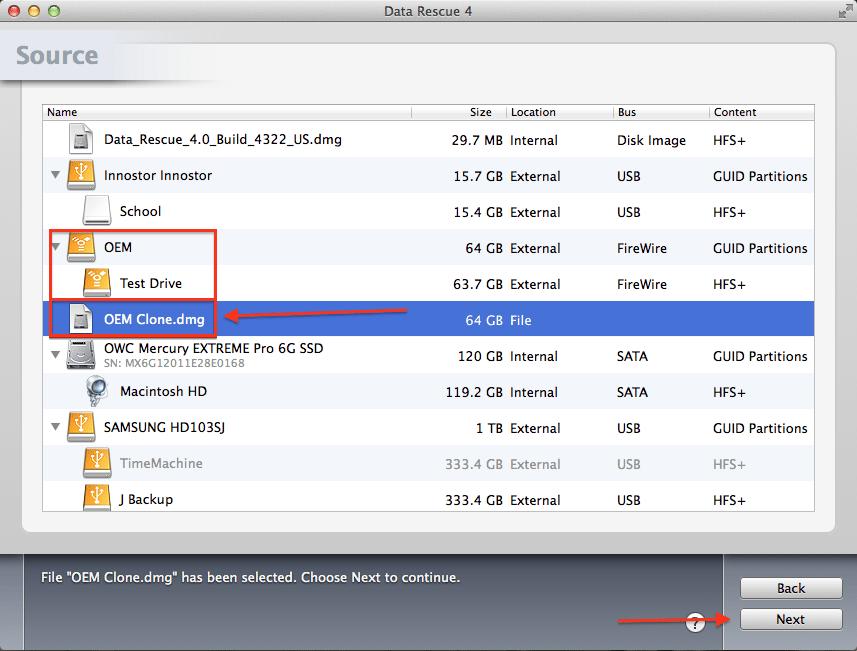857x651 pixels.
Task: Click the Next button
Action: 790,619
